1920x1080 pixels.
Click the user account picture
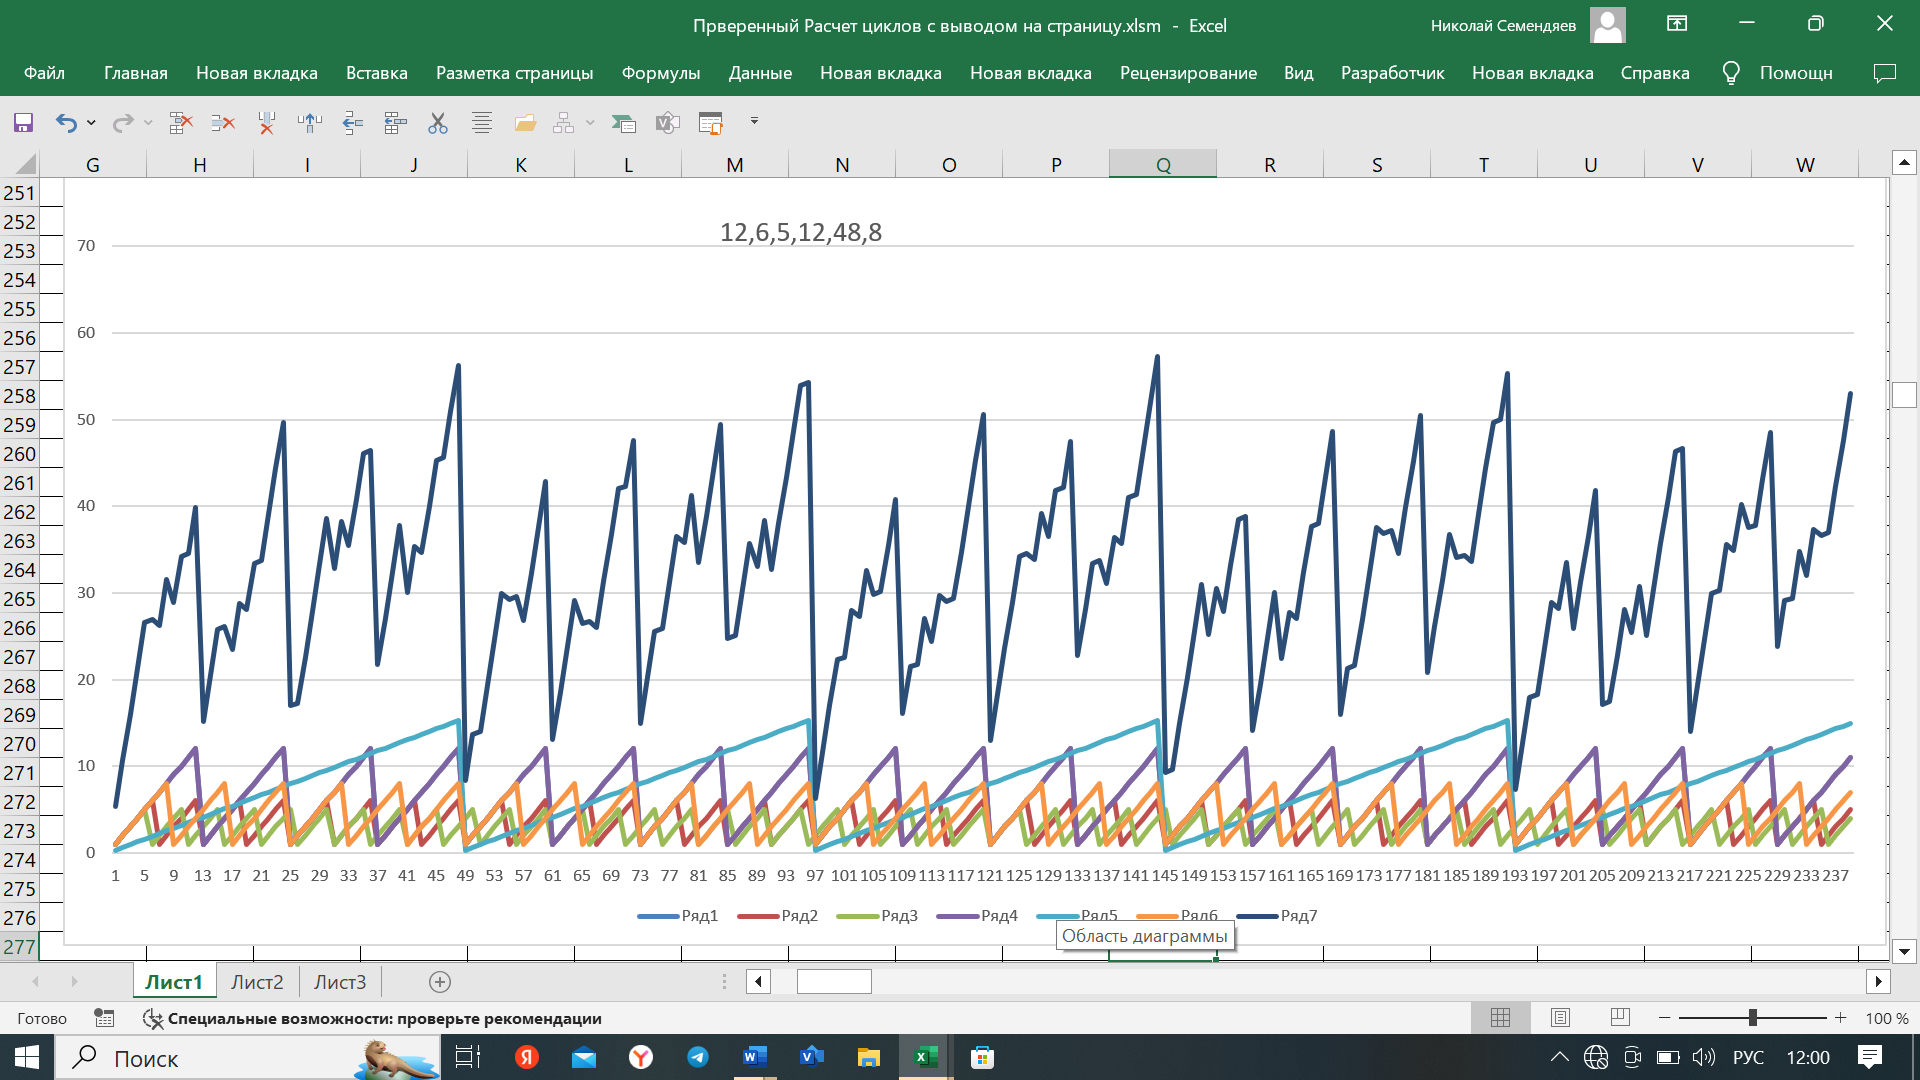point(1608,25)
